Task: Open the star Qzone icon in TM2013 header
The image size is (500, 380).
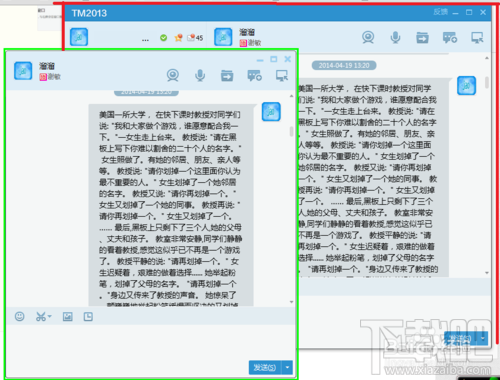Action: [x=179, y=38]
